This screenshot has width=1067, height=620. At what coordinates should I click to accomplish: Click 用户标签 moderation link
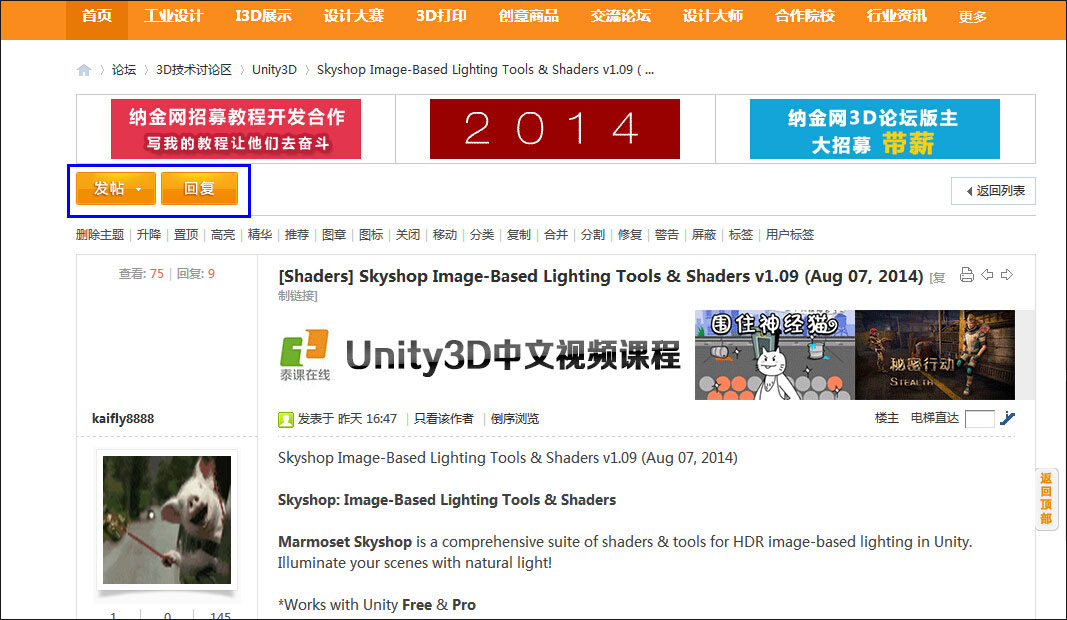790,235
